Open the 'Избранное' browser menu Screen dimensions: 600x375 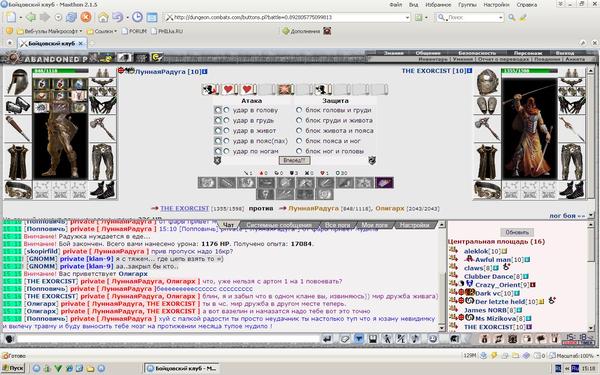tap(438, 5)
